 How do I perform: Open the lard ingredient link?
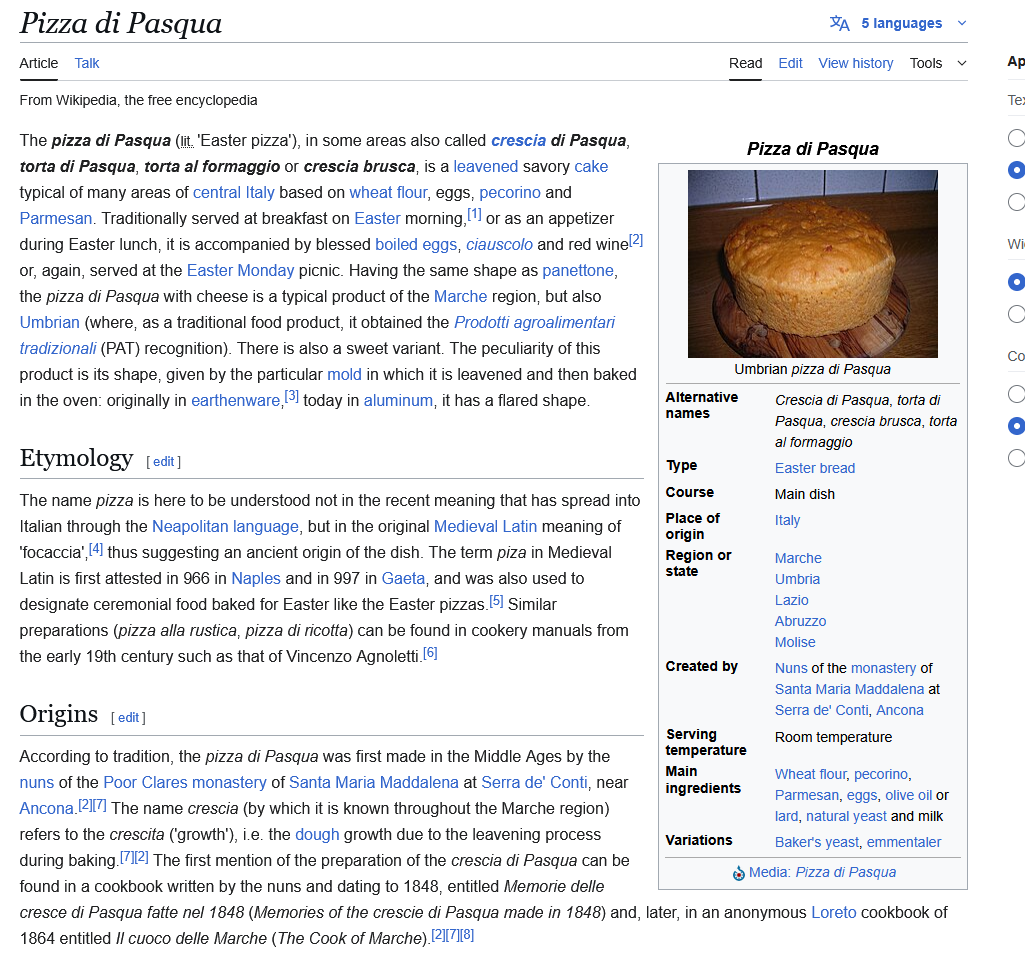point(786,816)
